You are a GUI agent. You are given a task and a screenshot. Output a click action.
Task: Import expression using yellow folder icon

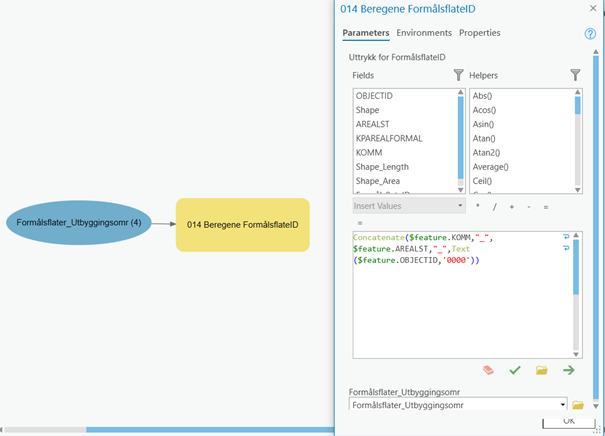(541, 370)
